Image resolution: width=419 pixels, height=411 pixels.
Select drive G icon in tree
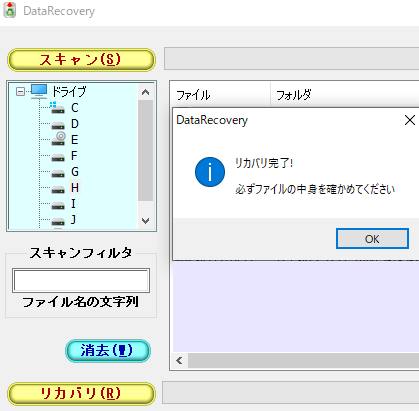[58, 174]
